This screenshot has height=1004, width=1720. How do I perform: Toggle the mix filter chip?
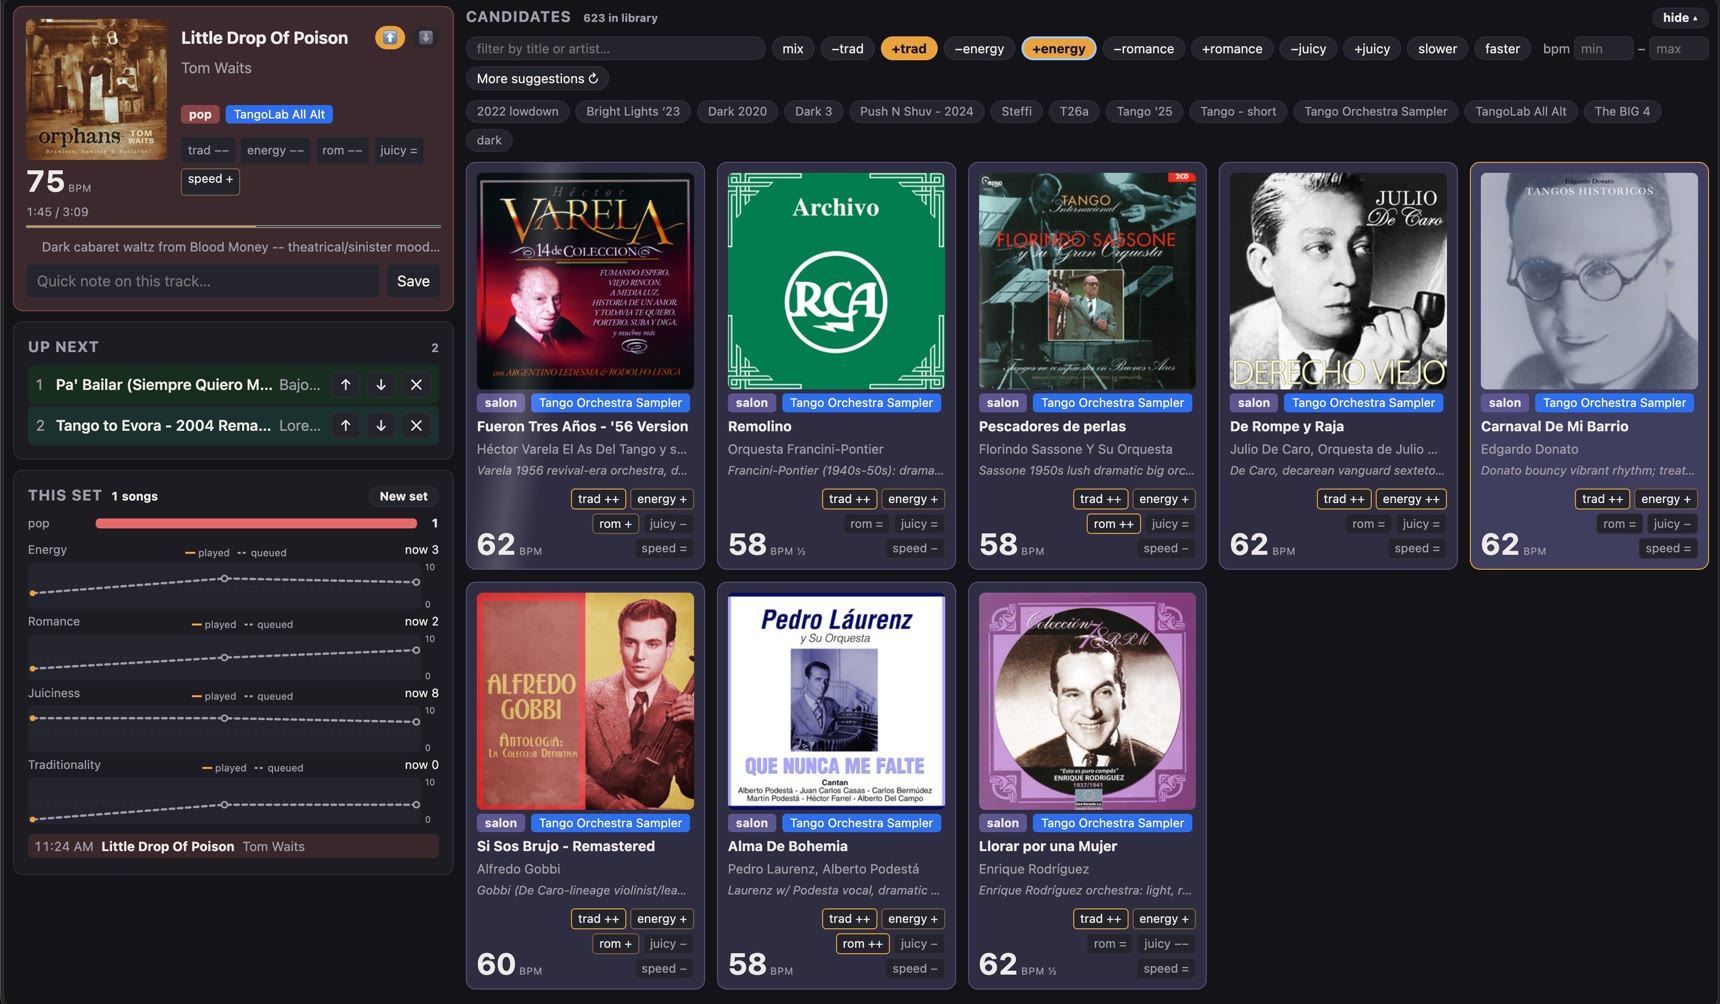tap(793, 48)
